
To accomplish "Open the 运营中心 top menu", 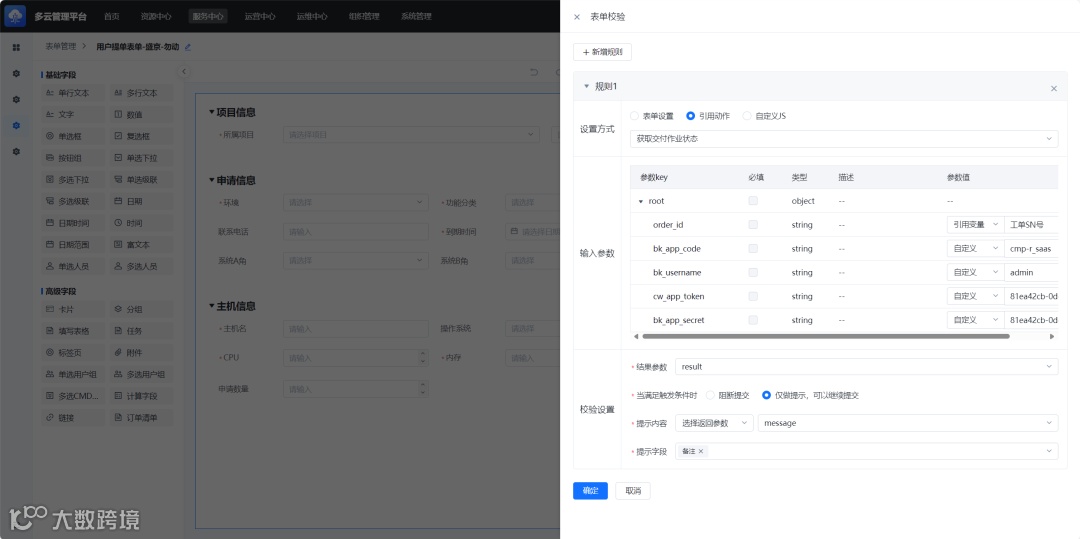I will click(260, 17).
